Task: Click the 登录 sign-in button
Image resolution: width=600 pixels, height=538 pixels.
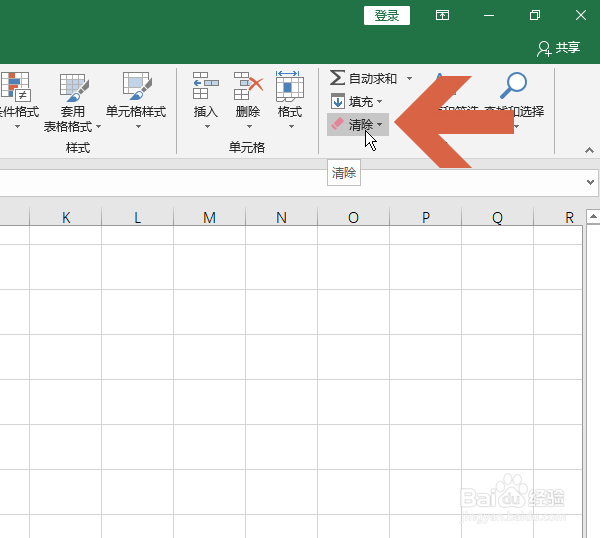Action: (387, 15)
